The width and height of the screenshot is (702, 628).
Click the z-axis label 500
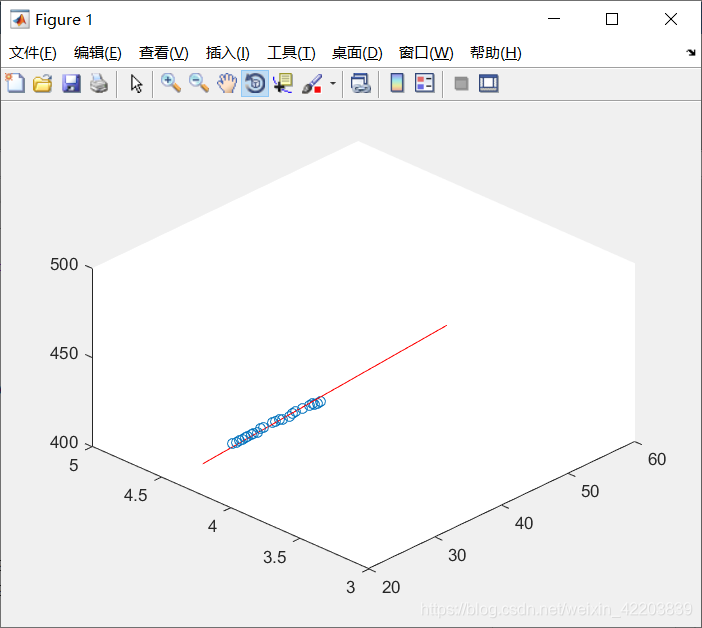pyautogui.click(x=64, y=264)
